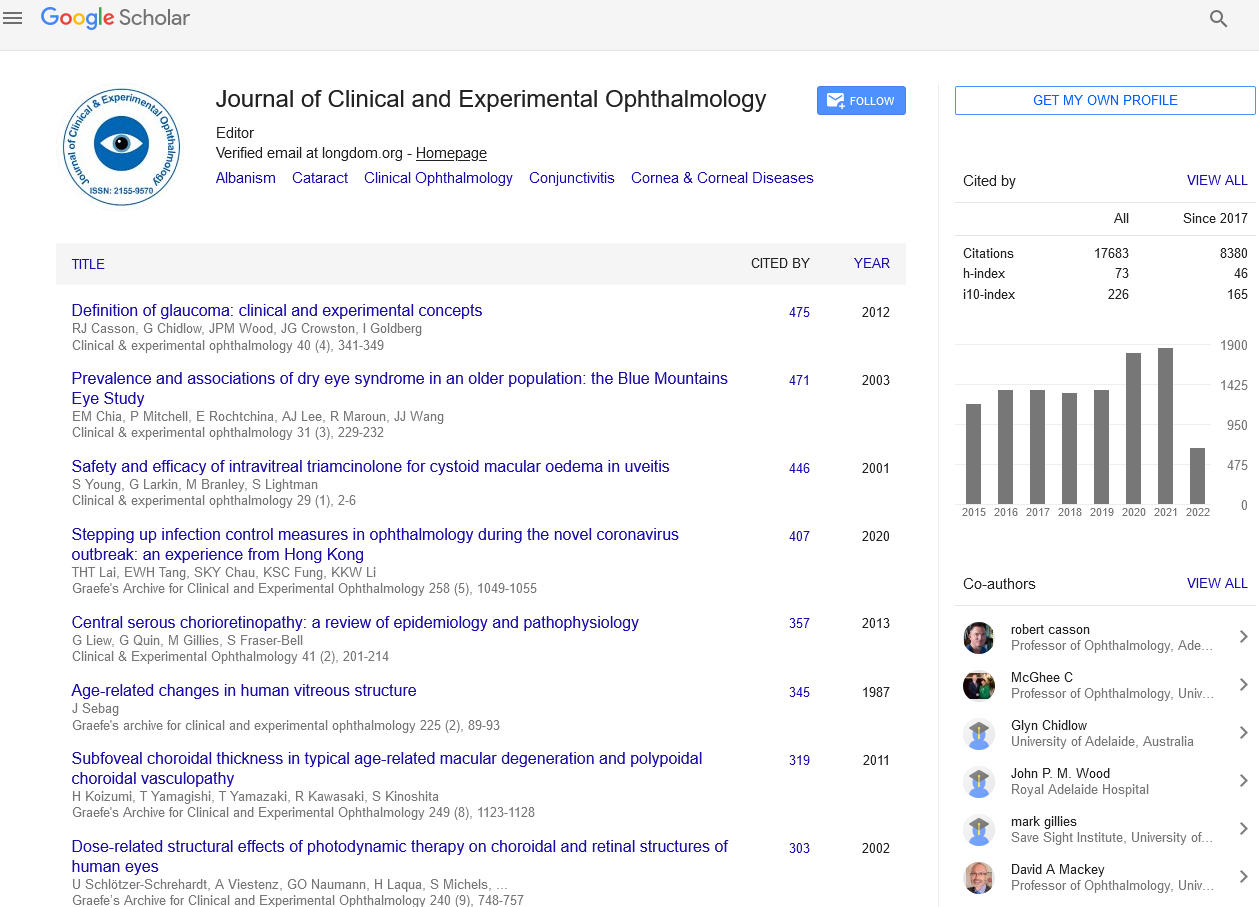Click the journal's eye logo image
1259x907 pixels.
pyautogui.click(x=122, y=146)
